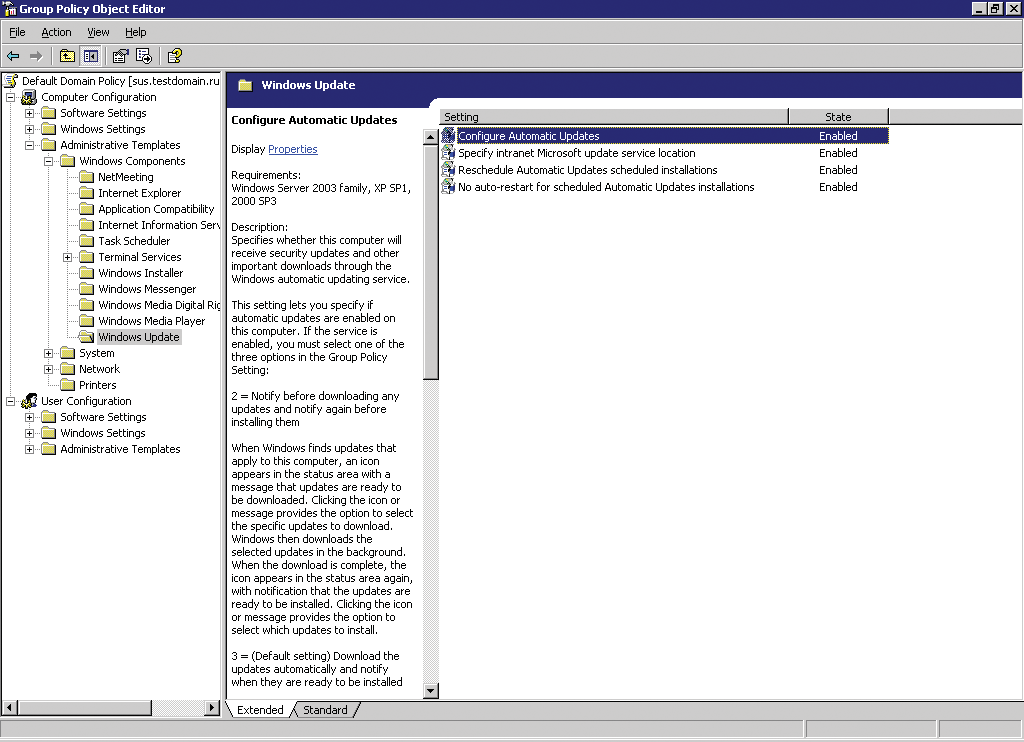Sort list by the State column header
1024x742 pixels.
839,117
